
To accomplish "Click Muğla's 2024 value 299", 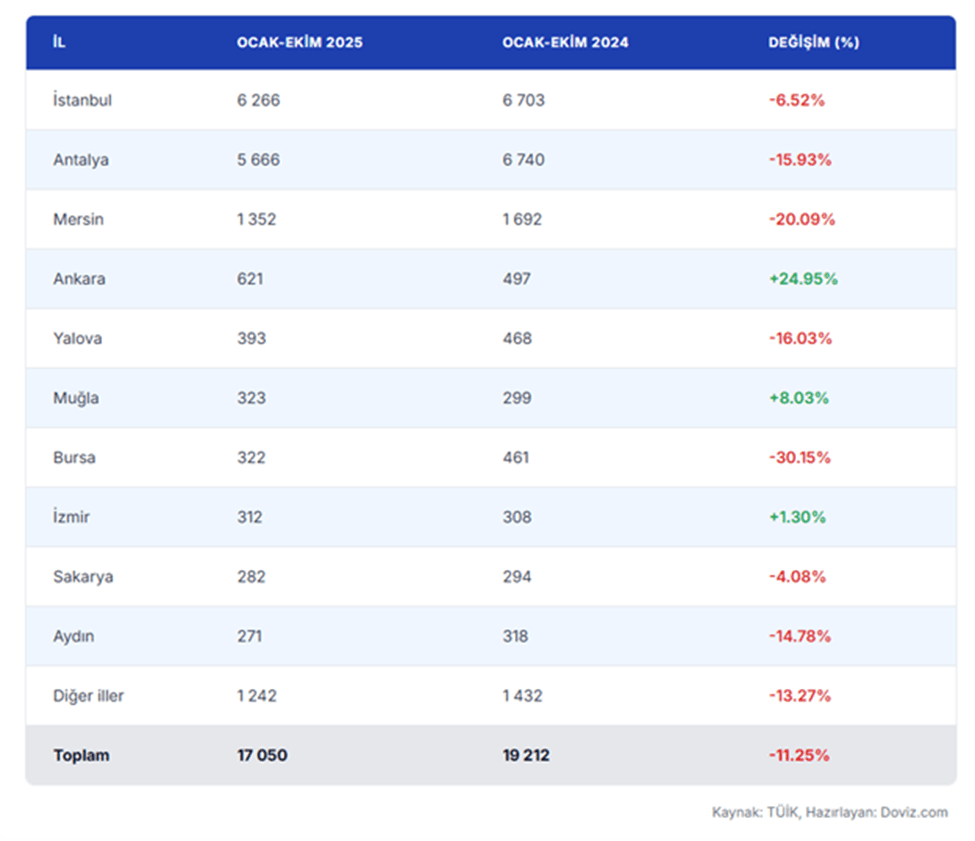I will (517, 398).
